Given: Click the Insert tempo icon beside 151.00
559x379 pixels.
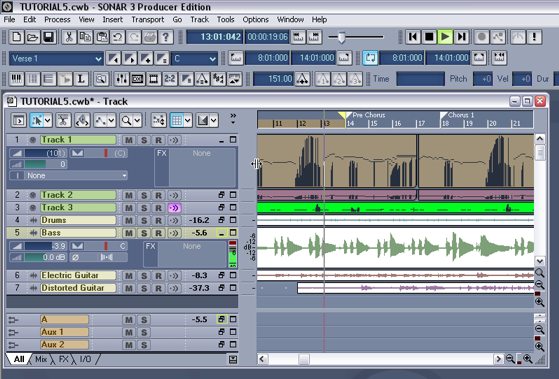Looking at the screenshot, I should [302, 79].
